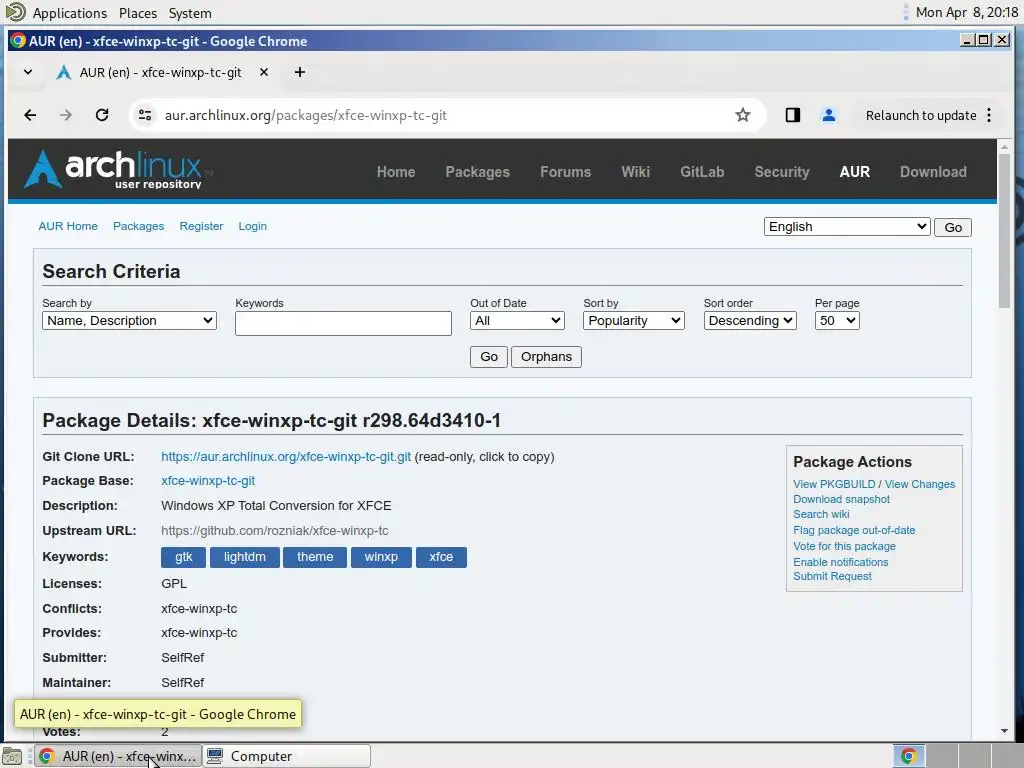
Task: Open Wiki in Arch navigation
Action: pos(635,172)
